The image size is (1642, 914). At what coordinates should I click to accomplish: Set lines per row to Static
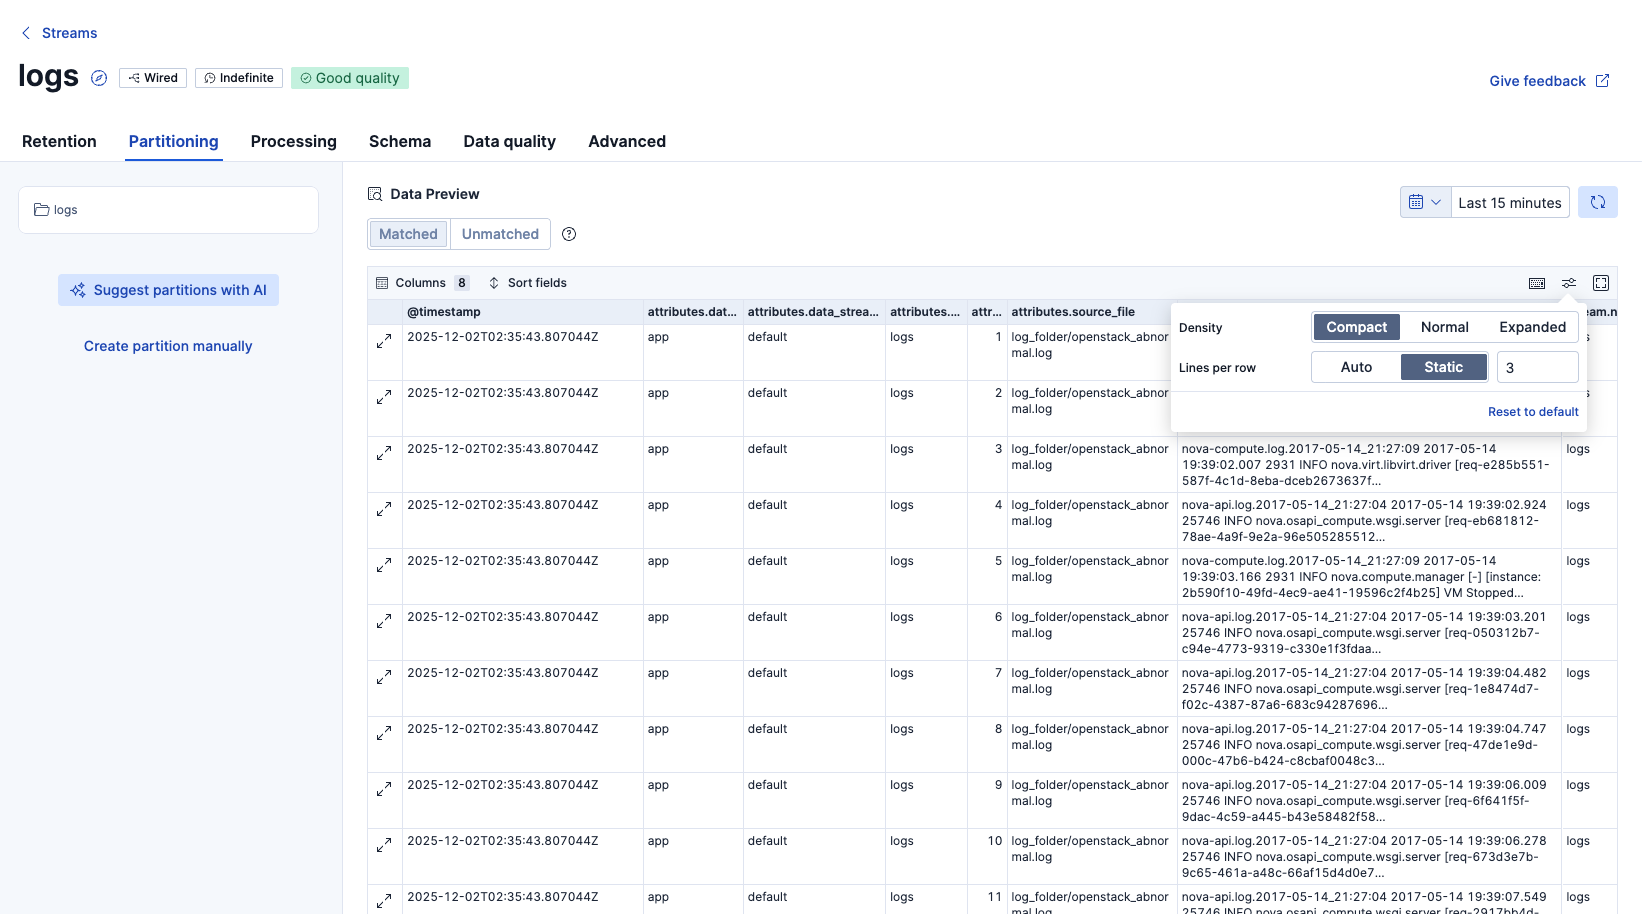[1444, 367]
